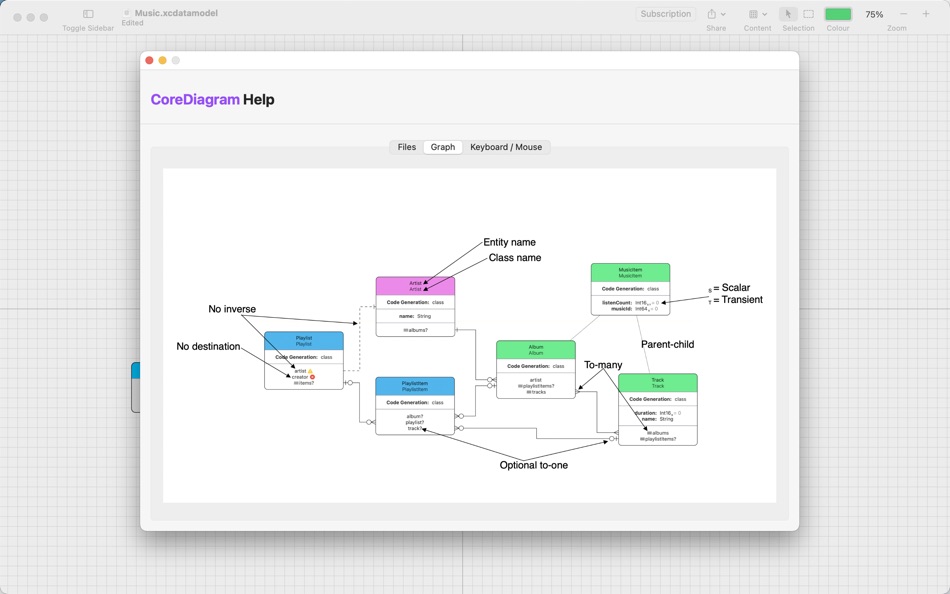Click the Track entity header in diagram
The height and width of the screenshot is (594, 950).
[657, 383]
